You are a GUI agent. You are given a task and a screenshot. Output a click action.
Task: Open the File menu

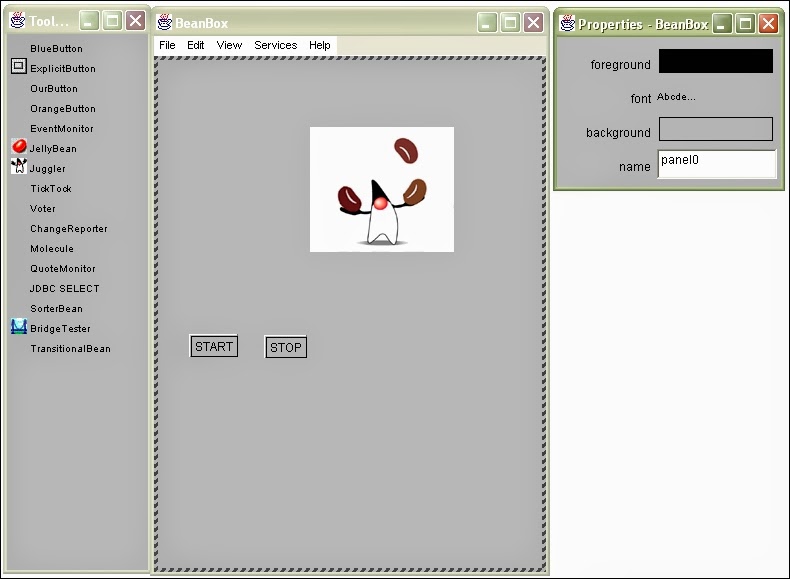click(x=167, y=45)
